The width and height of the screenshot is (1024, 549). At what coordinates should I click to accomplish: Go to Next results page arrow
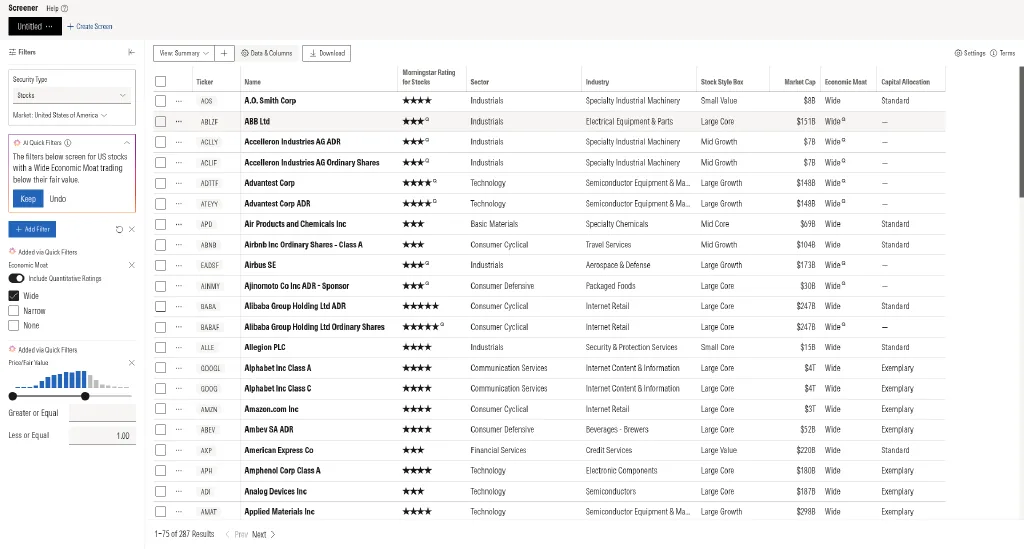pyautogui.click(x=272, y=535)
